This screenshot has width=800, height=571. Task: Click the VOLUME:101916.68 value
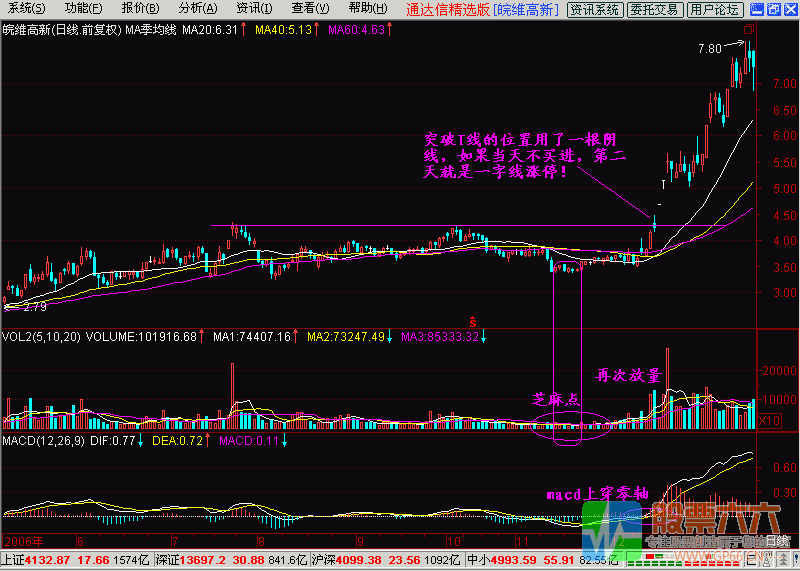click(x=141, y=337)
